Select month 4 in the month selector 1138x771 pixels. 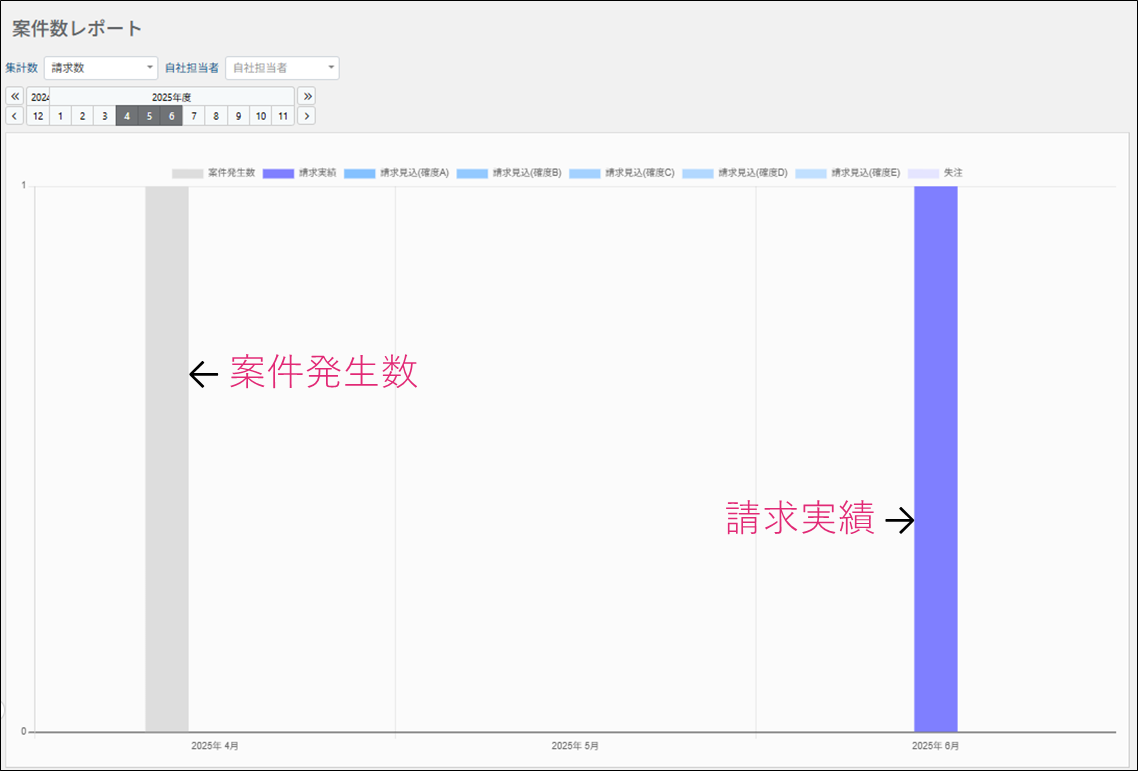(127, 116)
